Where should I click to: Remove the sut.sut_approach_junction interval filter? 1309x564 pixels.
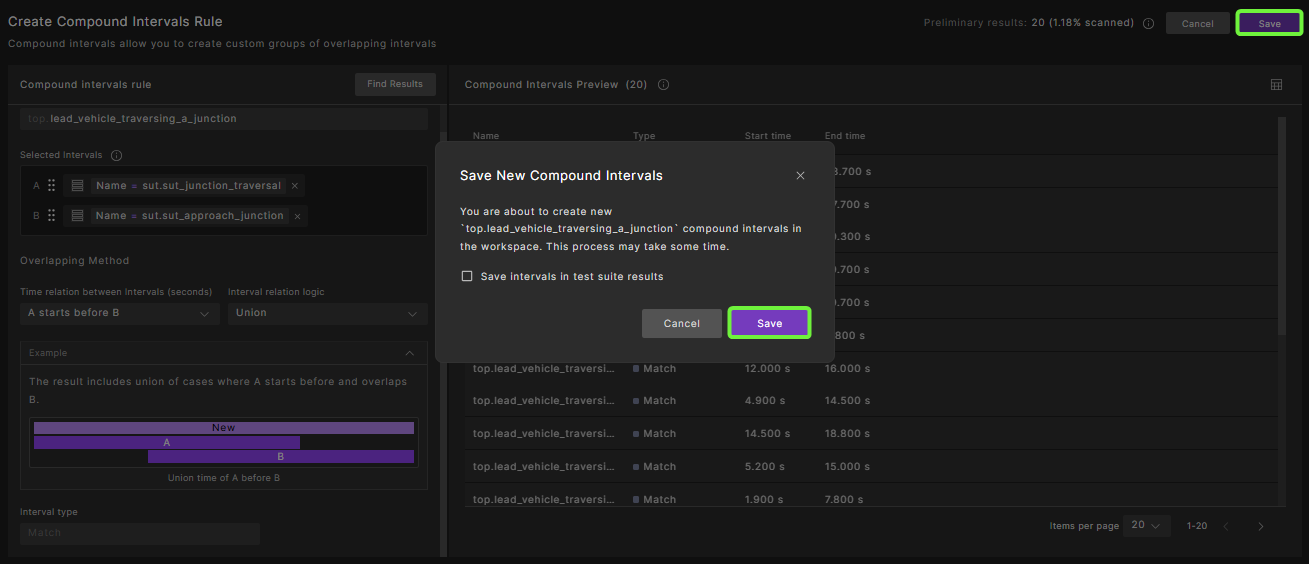[297, 216]
